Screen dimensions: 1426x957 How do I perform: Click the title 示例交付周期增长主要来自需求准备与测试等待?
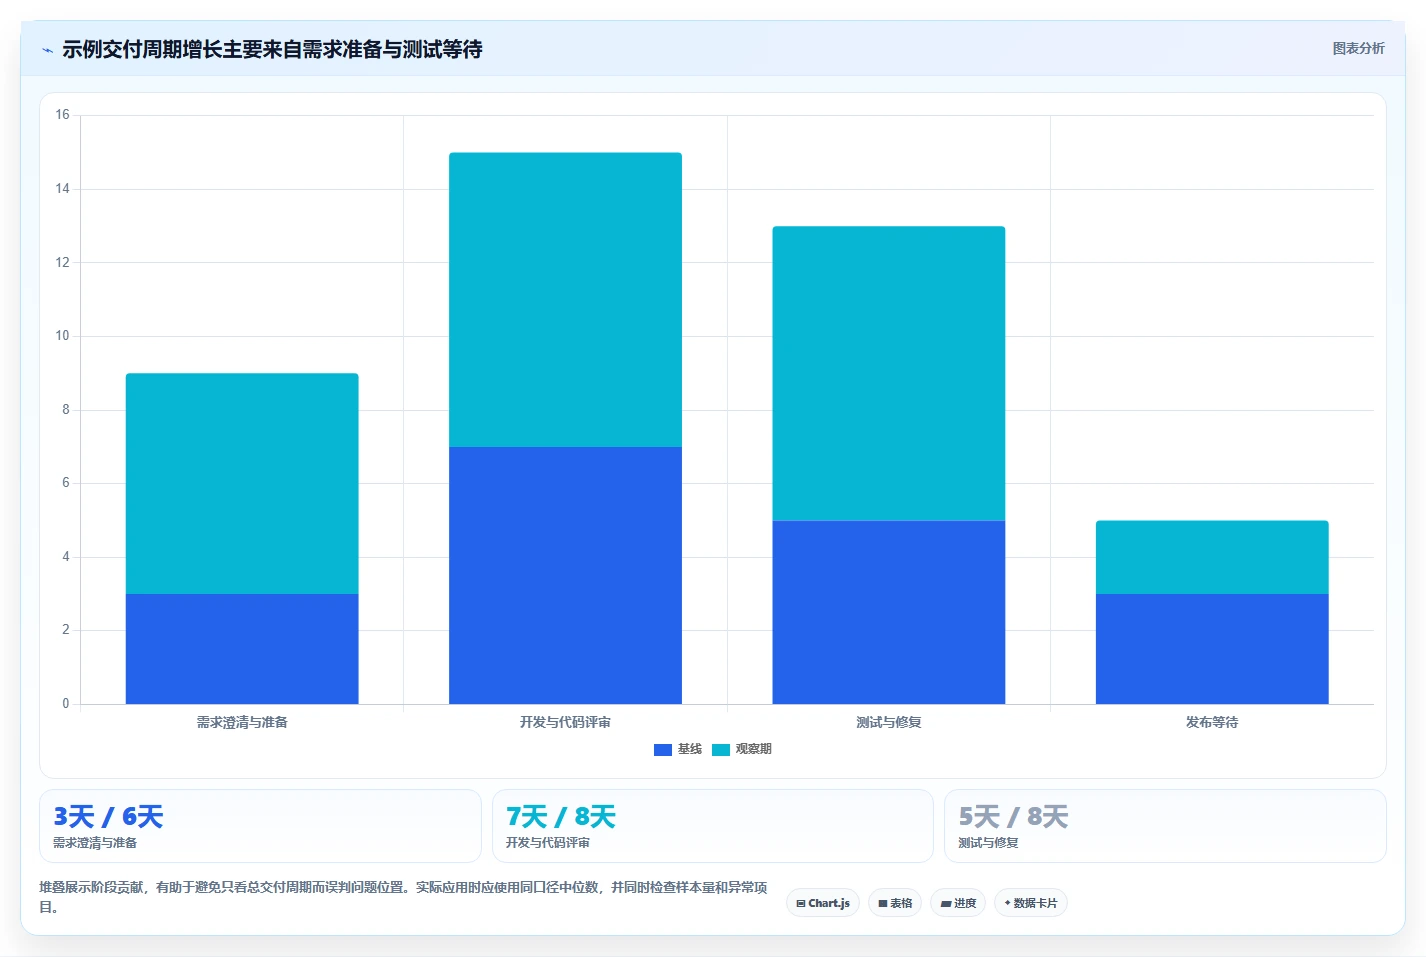pos(272,49)
